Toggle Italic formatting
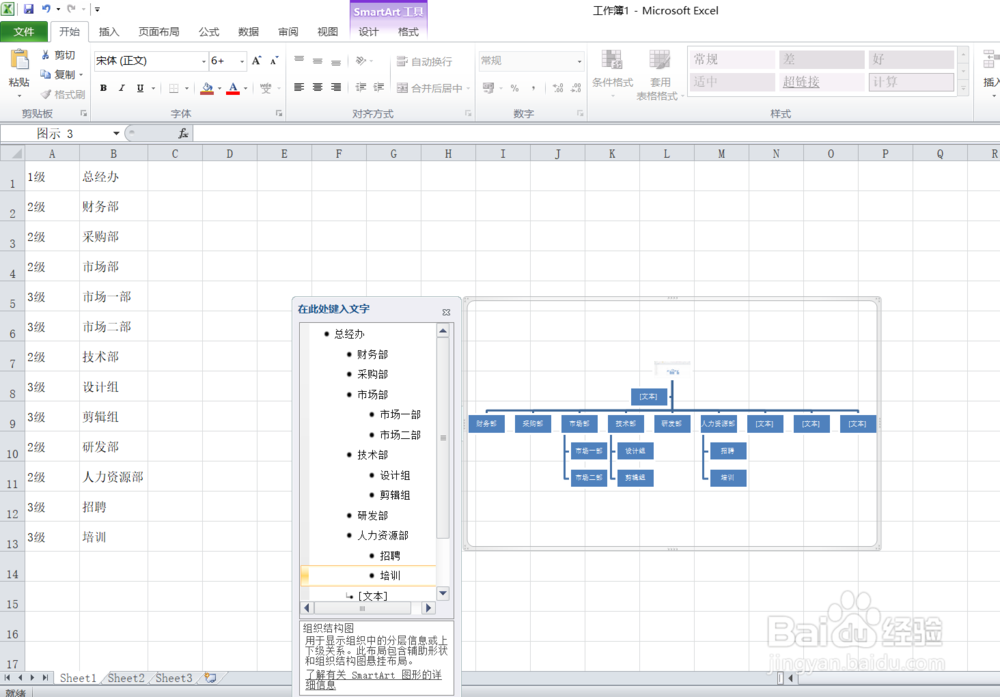 (121, 88)
